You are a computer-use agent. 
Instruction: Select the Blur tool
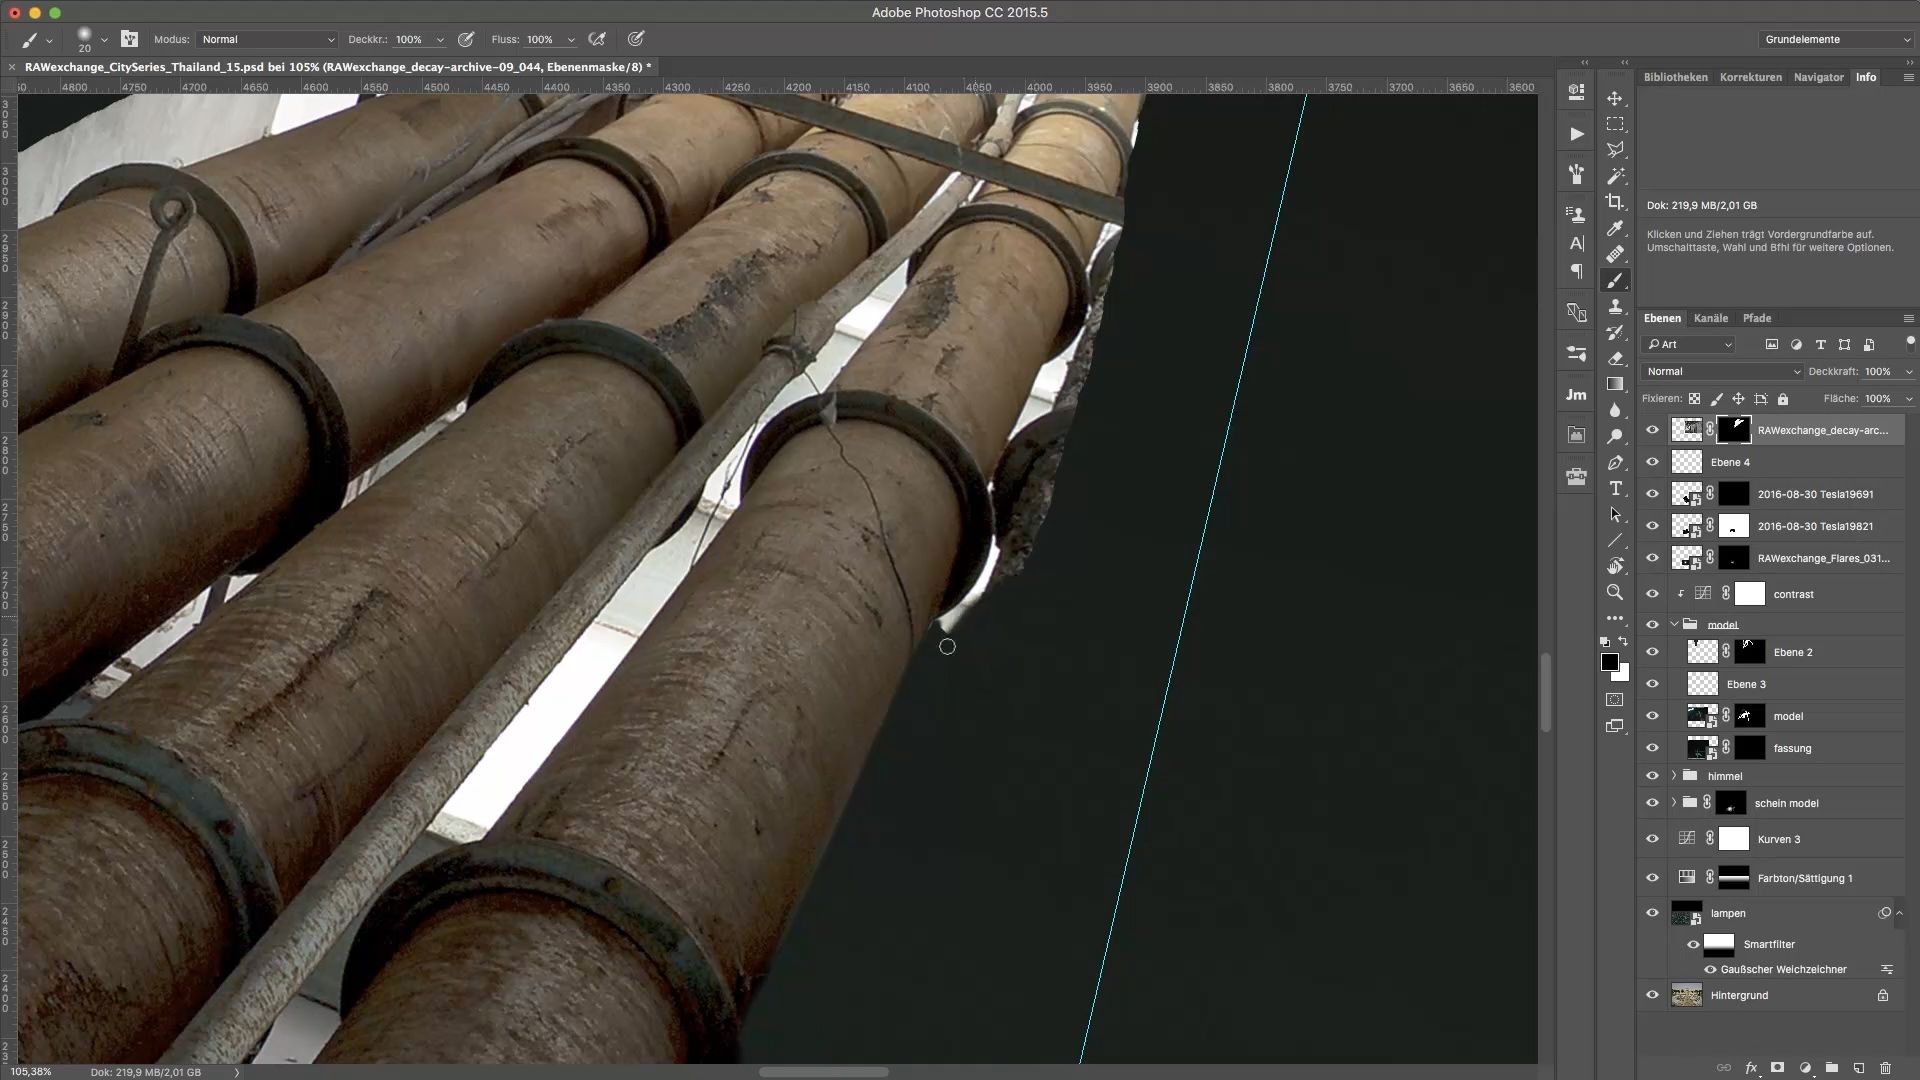[x=1615, y=410]
